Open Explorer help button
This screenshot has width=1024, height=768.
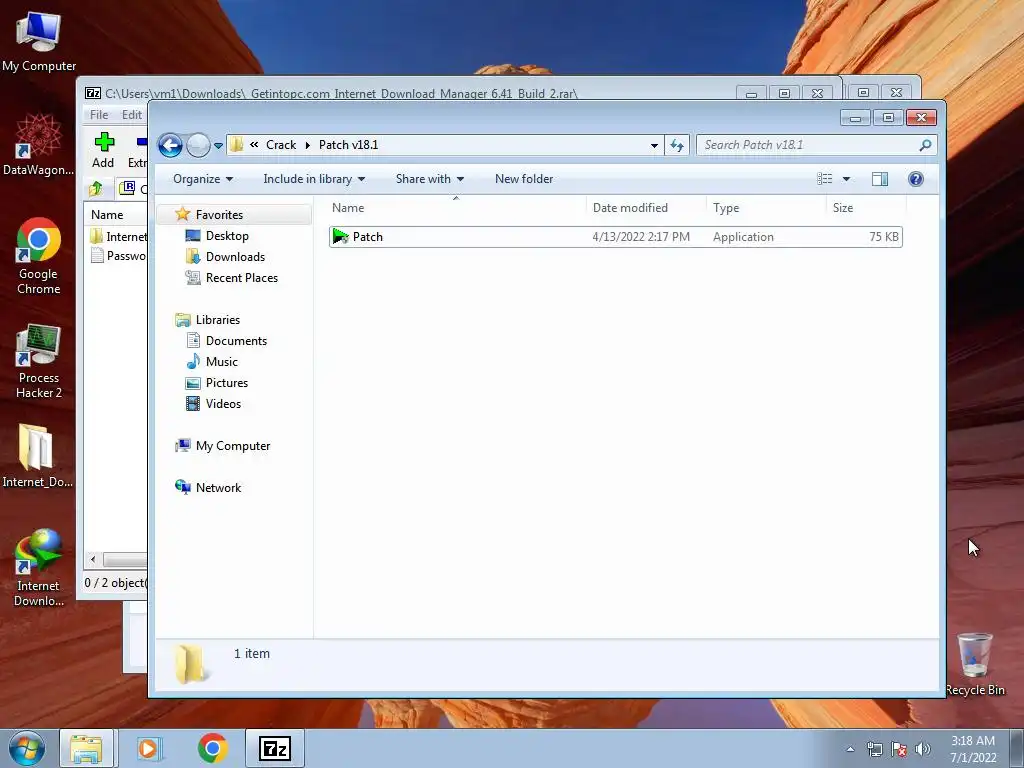(x=916, y=179)
